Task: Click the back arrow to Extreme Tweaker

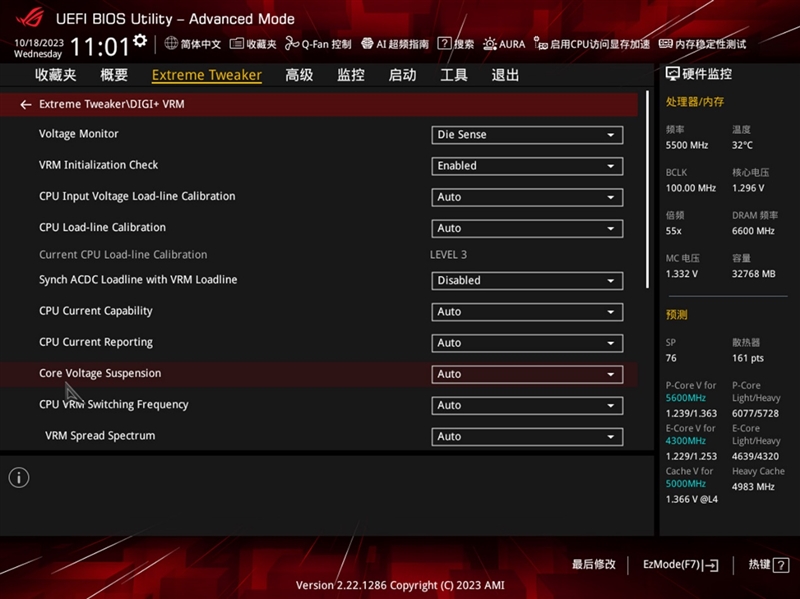Action: [26, 105]
